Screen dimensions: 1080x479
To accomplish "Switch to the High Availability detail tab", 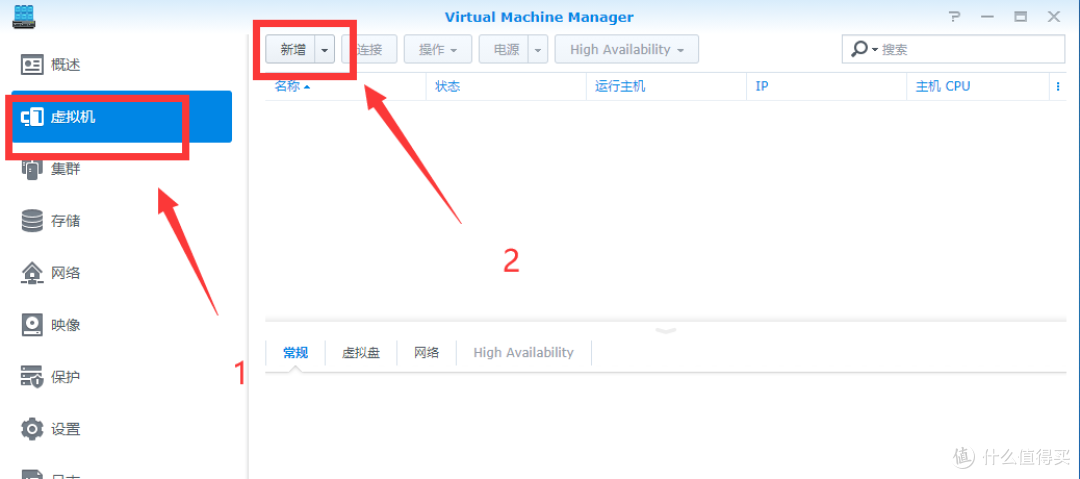I will tap(523, 352).
